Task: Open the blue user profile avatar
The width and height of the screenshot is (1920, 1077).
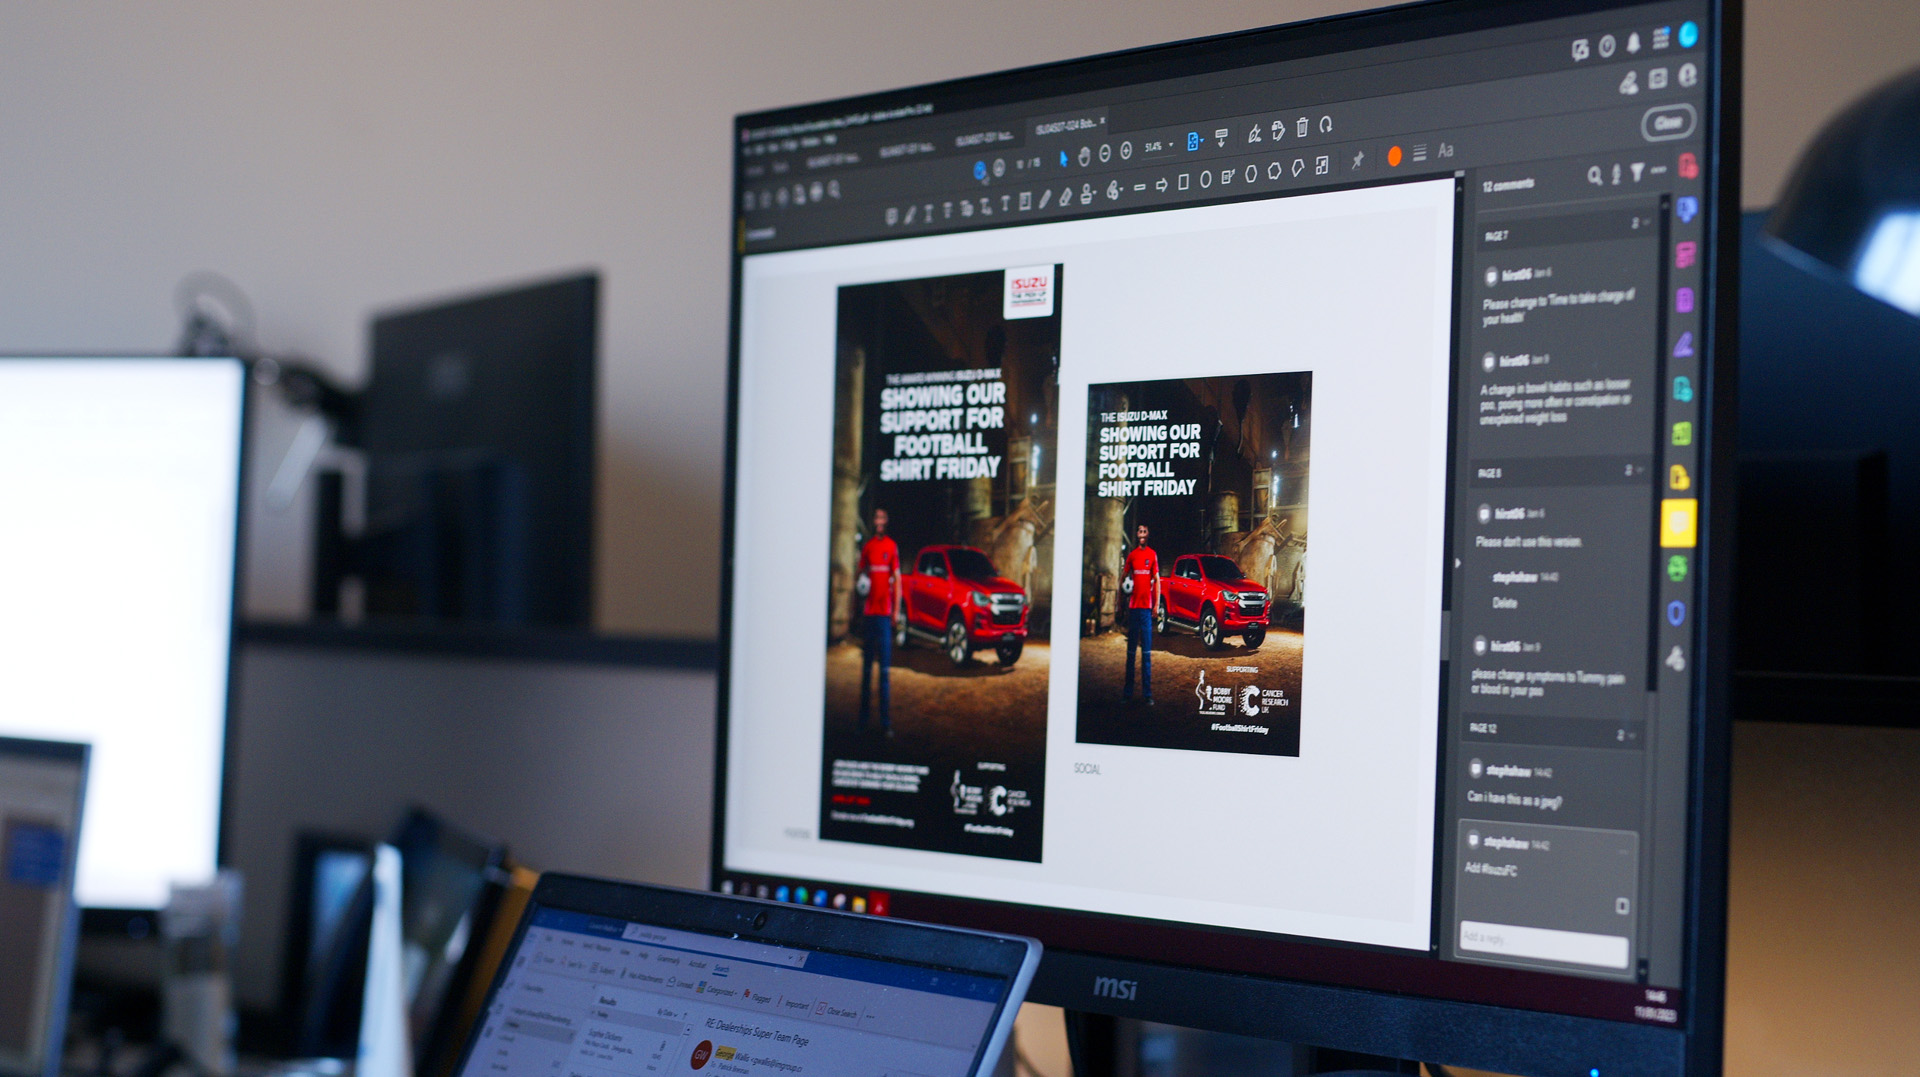Action: pyautogui.click(x=1688, y=34)
